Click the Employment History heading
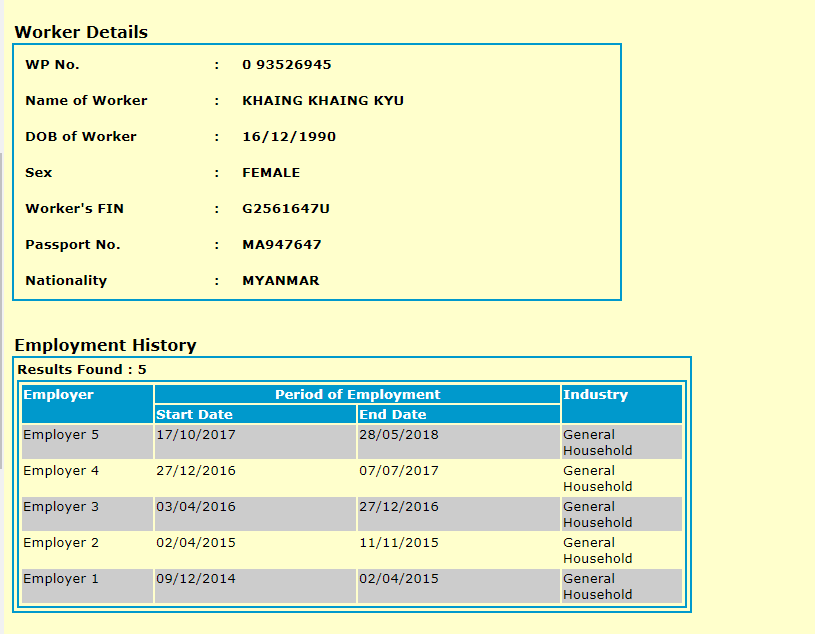The height and width of the screenshot is (634, 815). 105,345
